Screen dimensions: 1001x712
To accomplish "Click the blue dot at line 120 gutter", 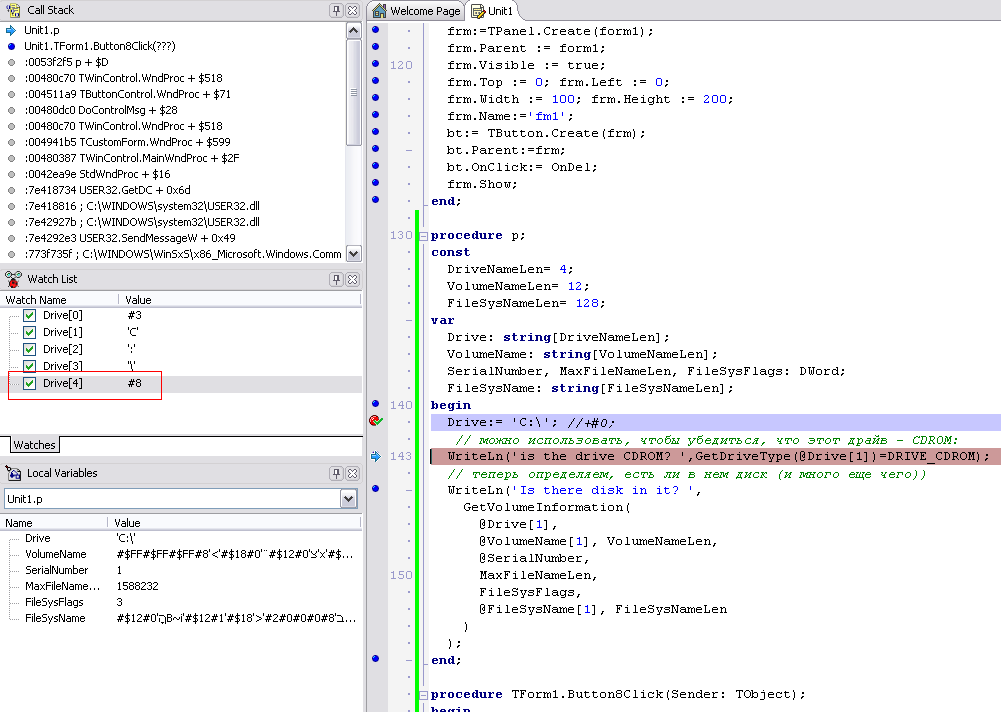I will tap(376, 65).
